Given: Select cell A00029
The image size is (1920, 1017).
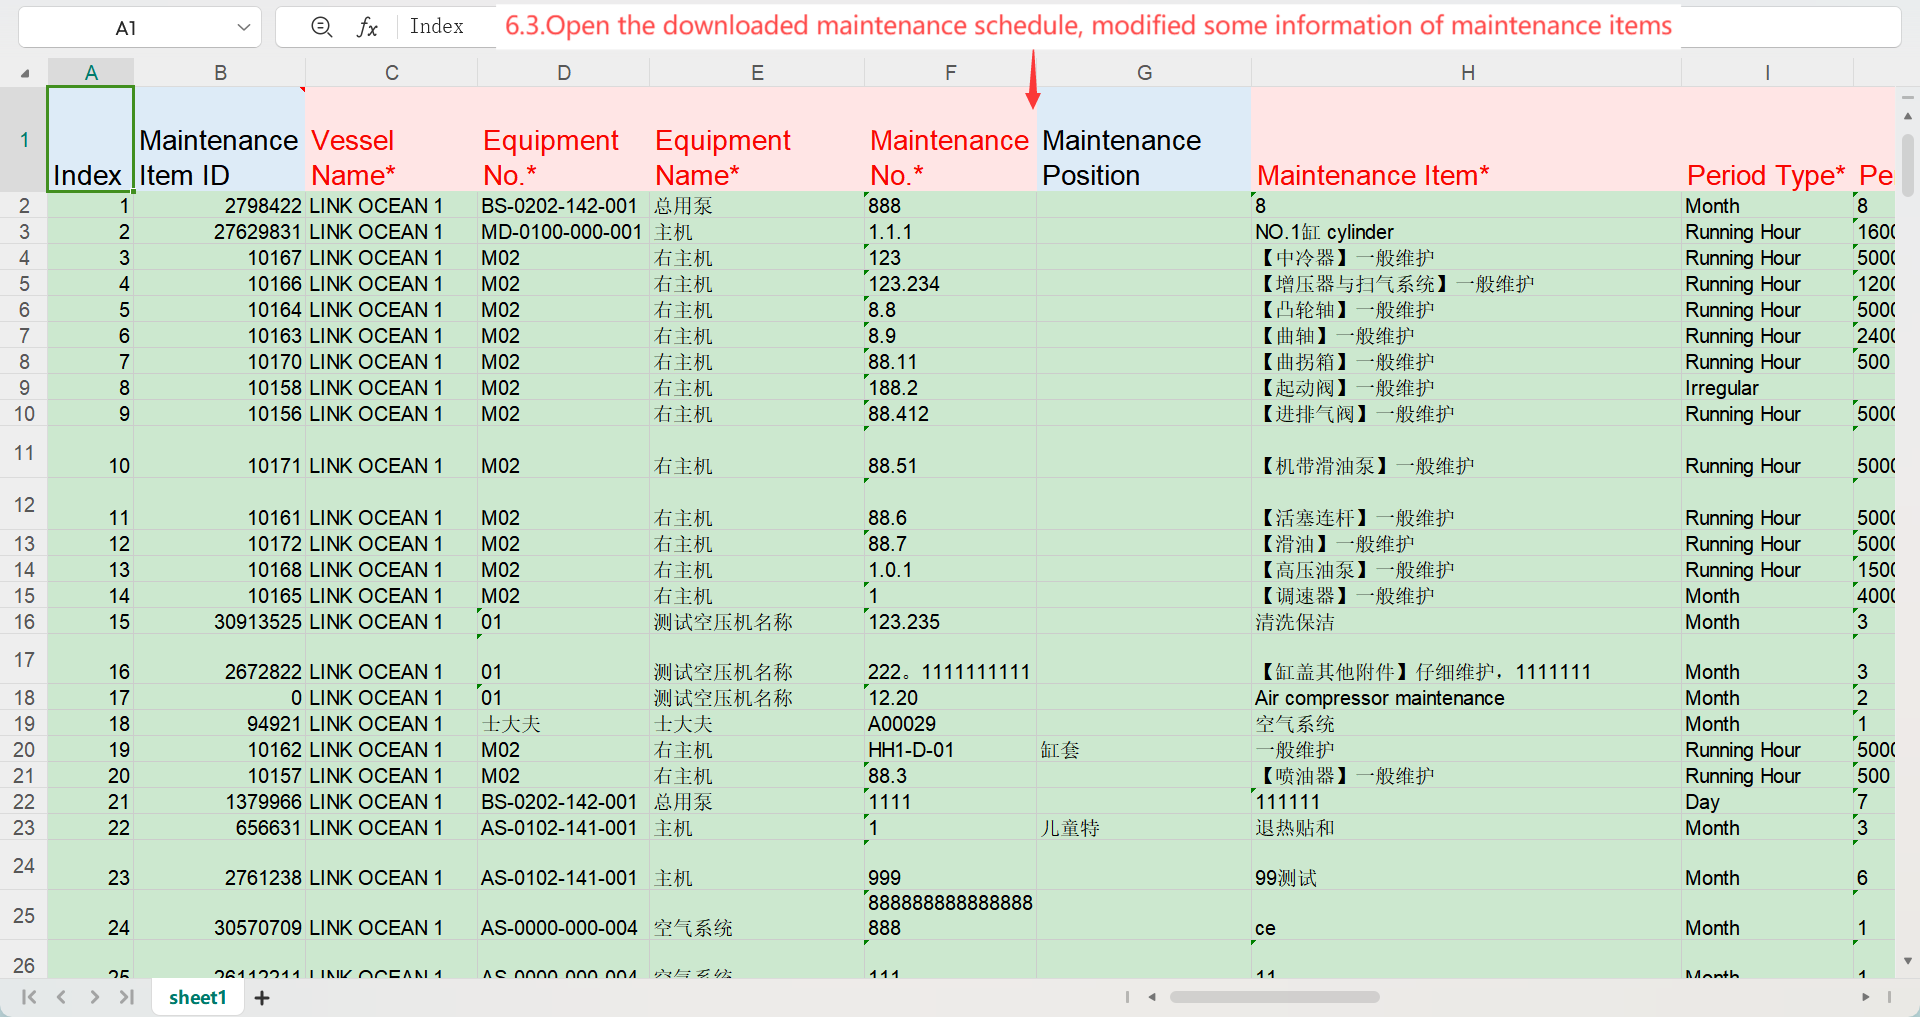Looking at the screenshot, I should pyautogui.click(x=950, y=723).
